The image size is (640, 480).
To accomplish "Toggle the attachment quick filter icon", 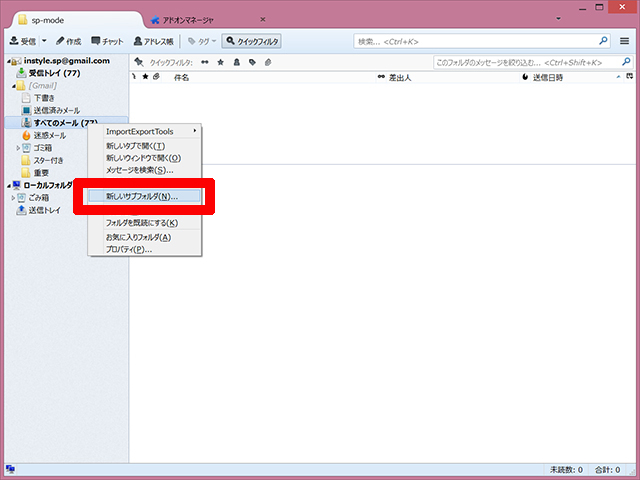I will (x=268, y=62).
